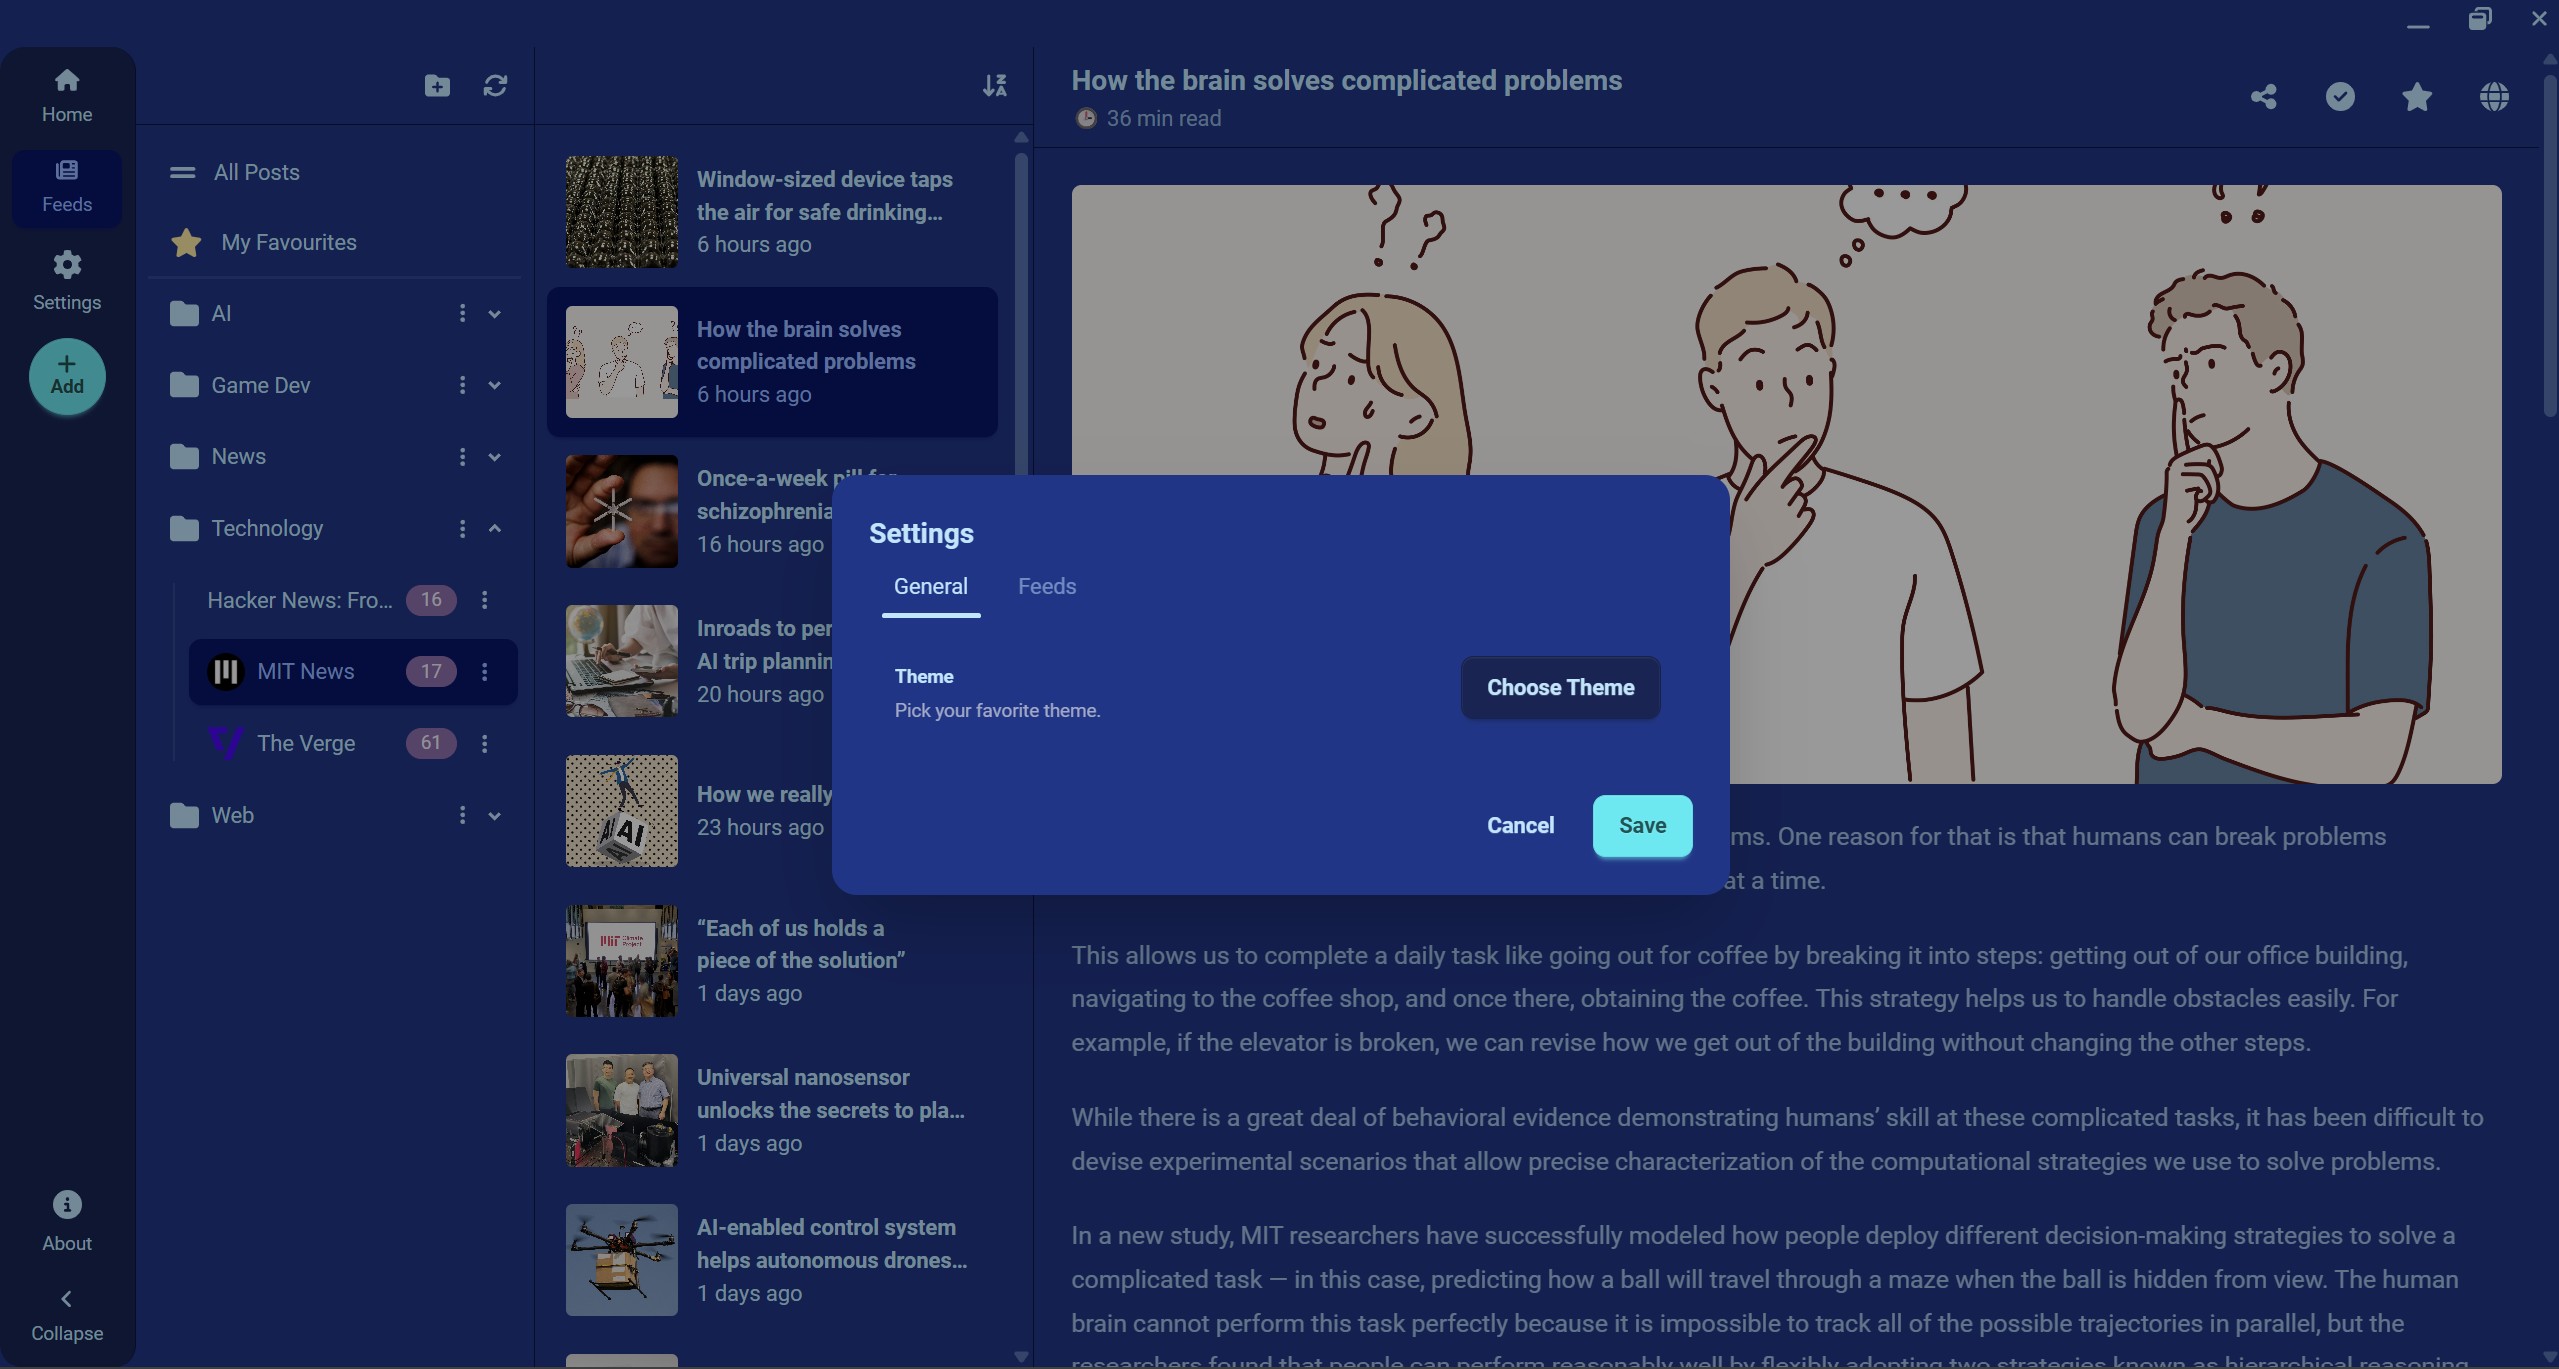
Task: Collapse the Technology folder
Action: pyautogui.click(x=494, y=528)
